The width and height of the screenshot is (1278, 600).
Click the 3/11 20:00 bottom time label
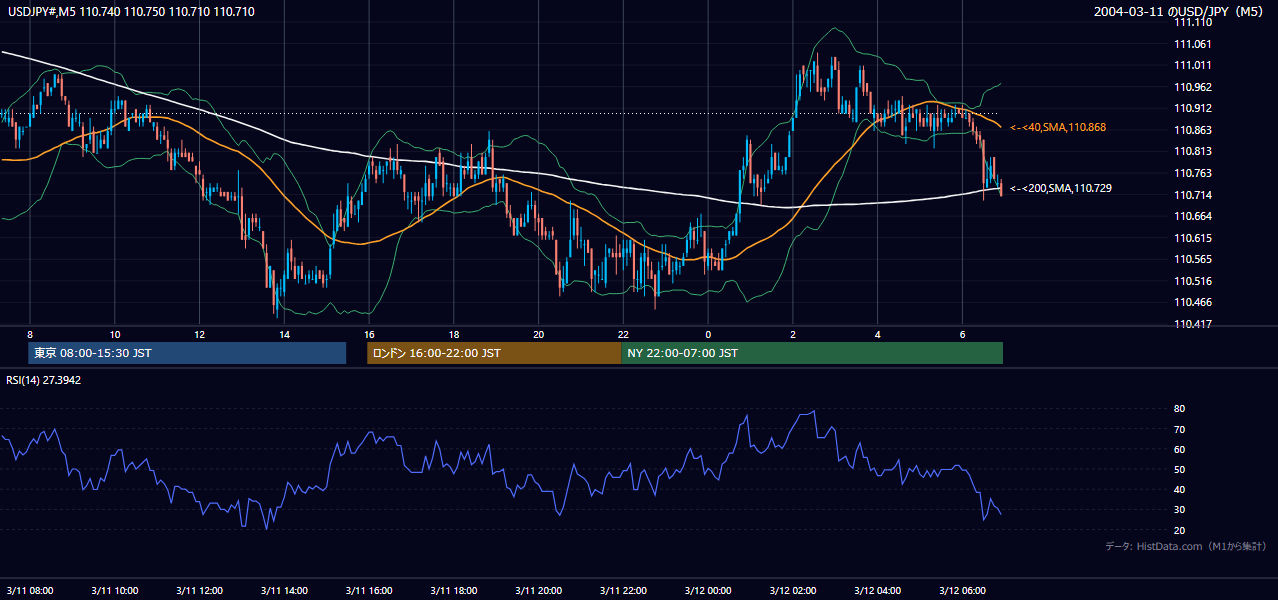click(539, 591)
